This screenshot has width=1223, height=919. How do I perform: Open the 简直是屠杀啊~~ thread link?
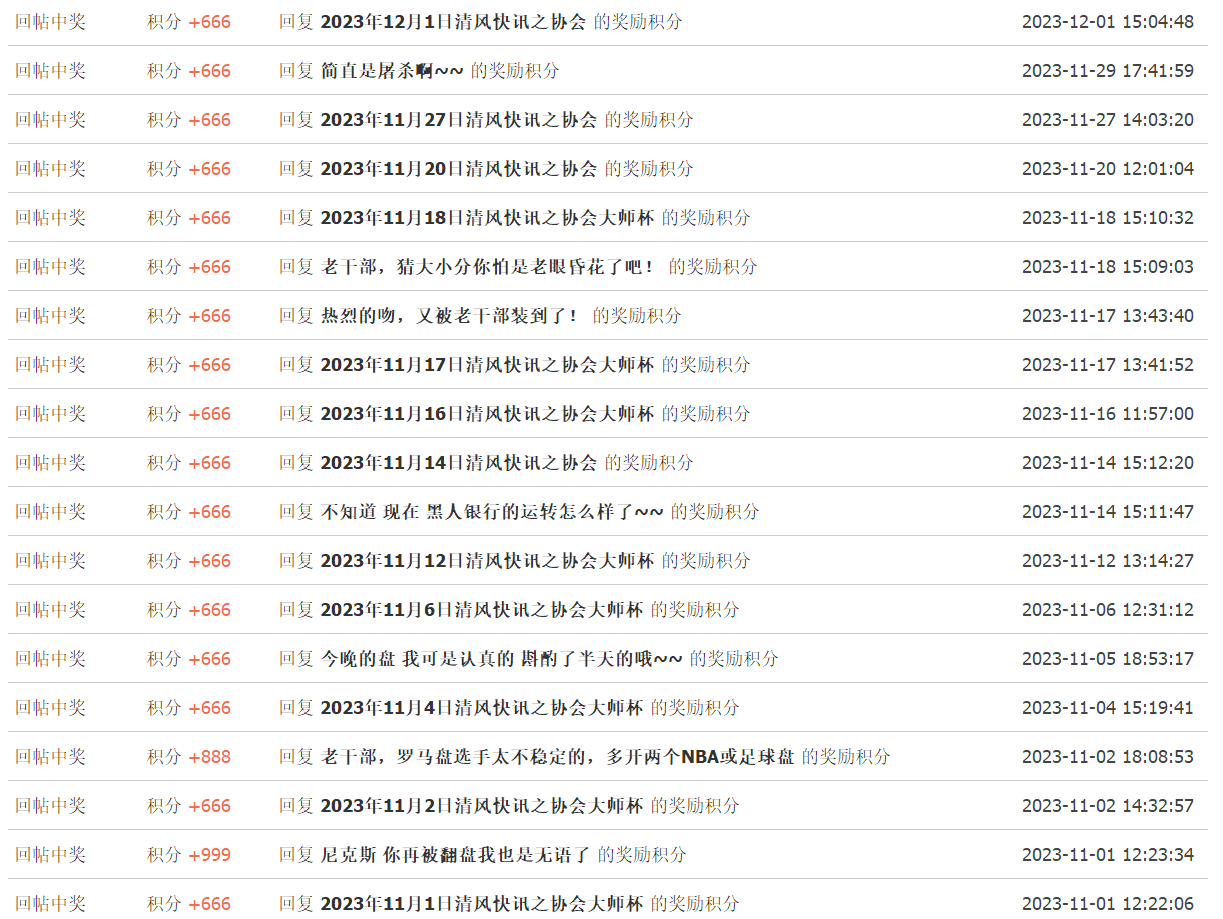coord(391,71)
